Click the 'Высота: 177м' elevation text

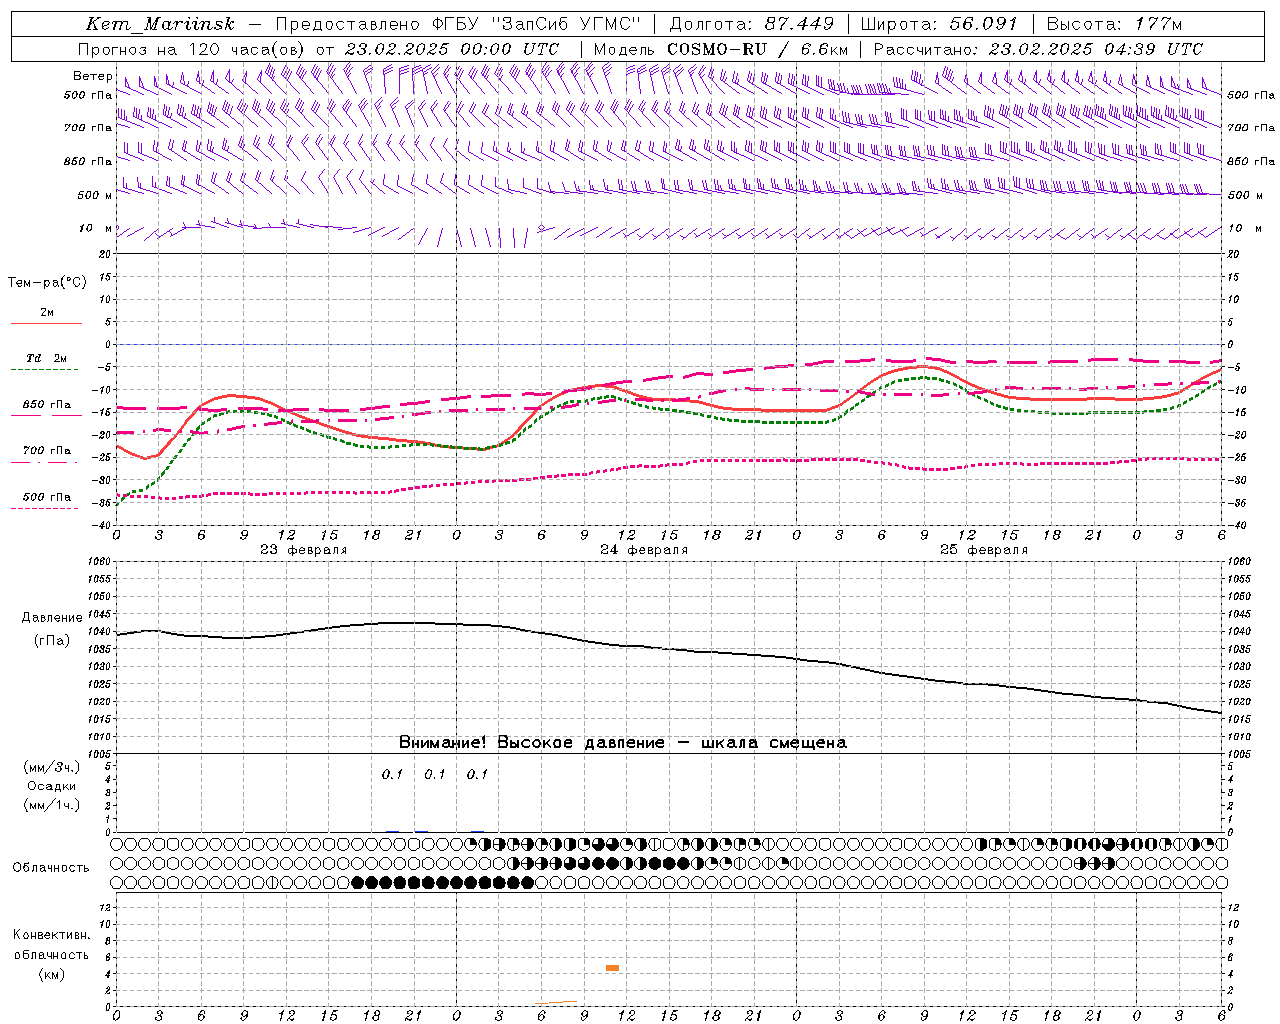click(1114, 24)
